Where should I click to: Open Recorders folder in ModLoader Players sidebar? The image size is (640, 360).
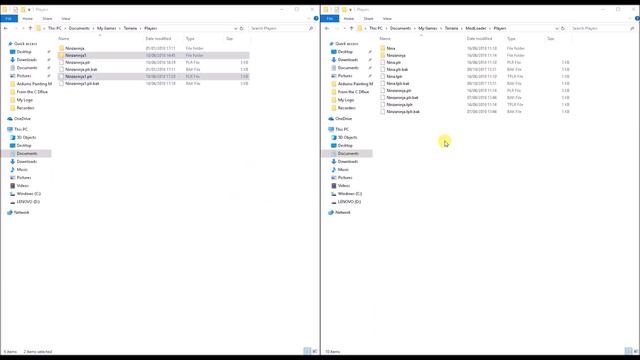tap(347, 108)
